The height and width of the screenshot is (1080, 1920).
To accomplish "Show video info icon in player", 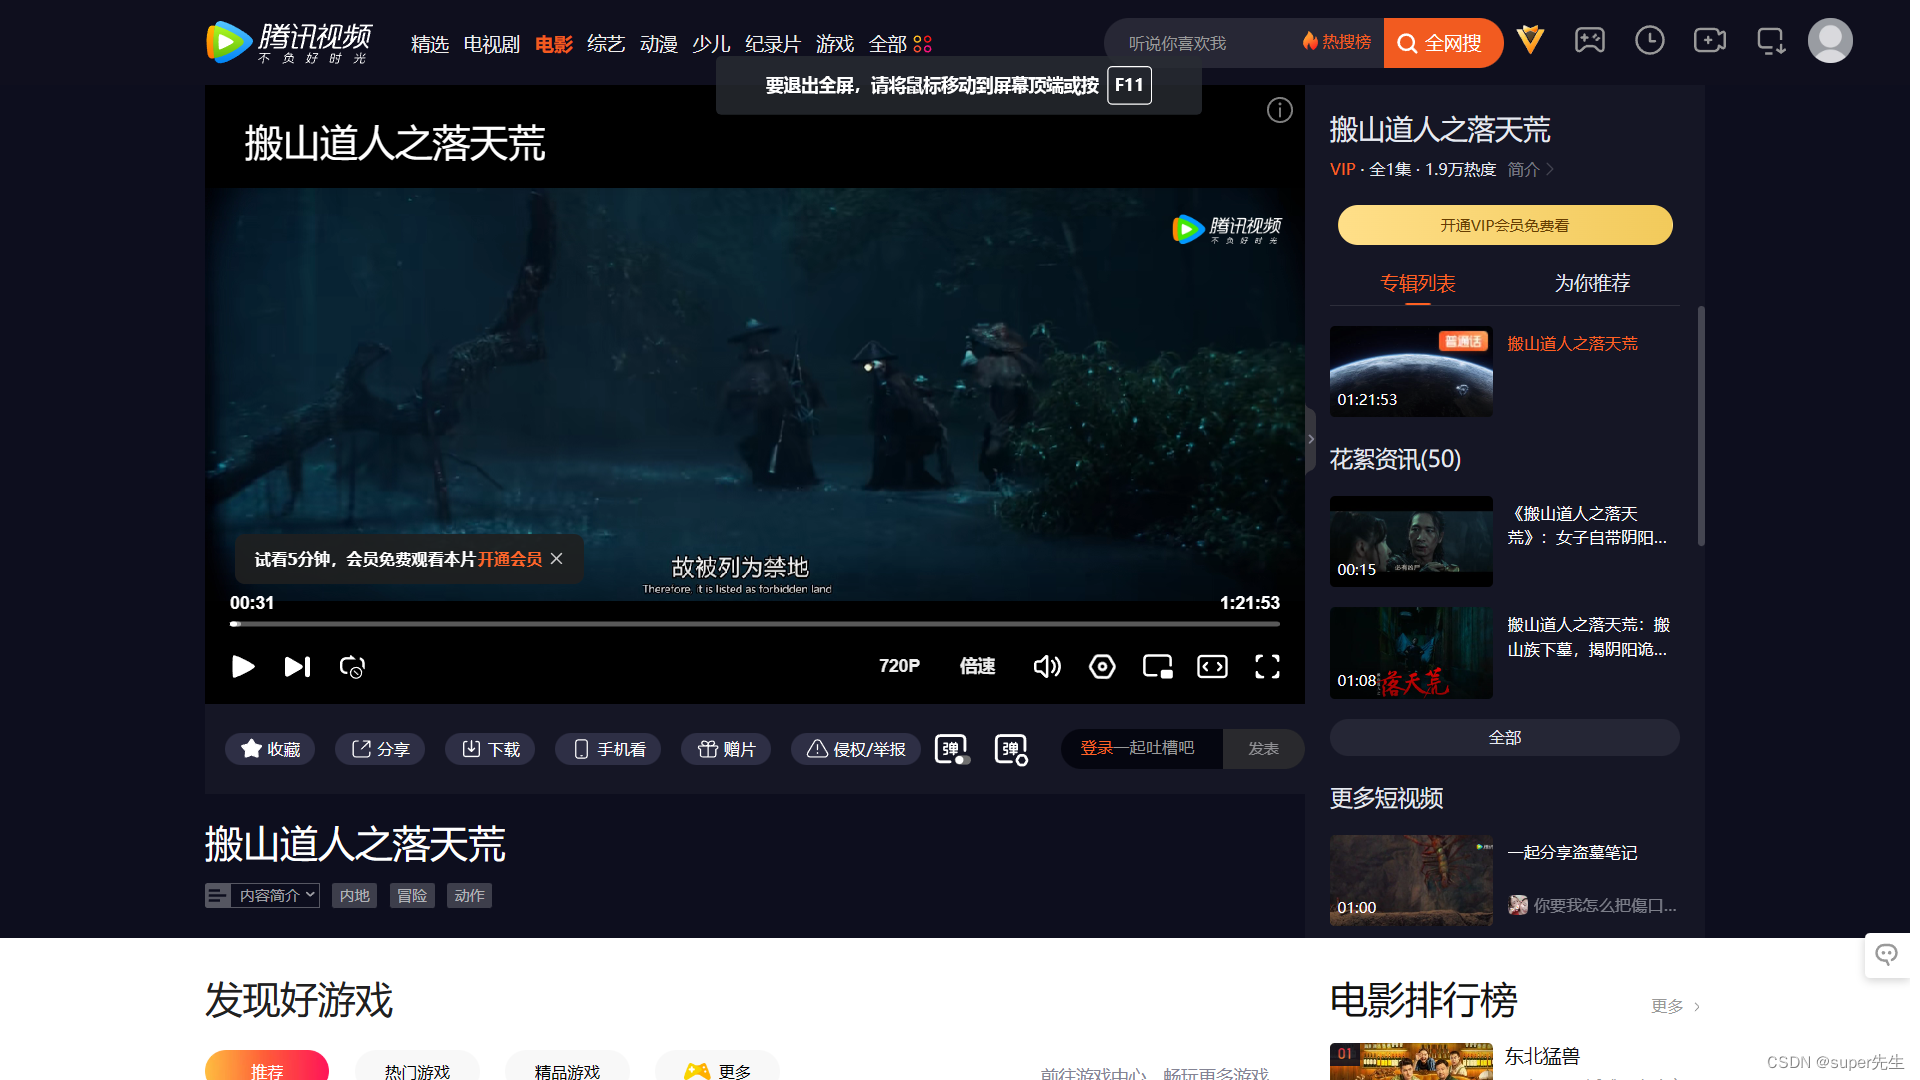I will pyautogui.click(x=1280, y=110).
